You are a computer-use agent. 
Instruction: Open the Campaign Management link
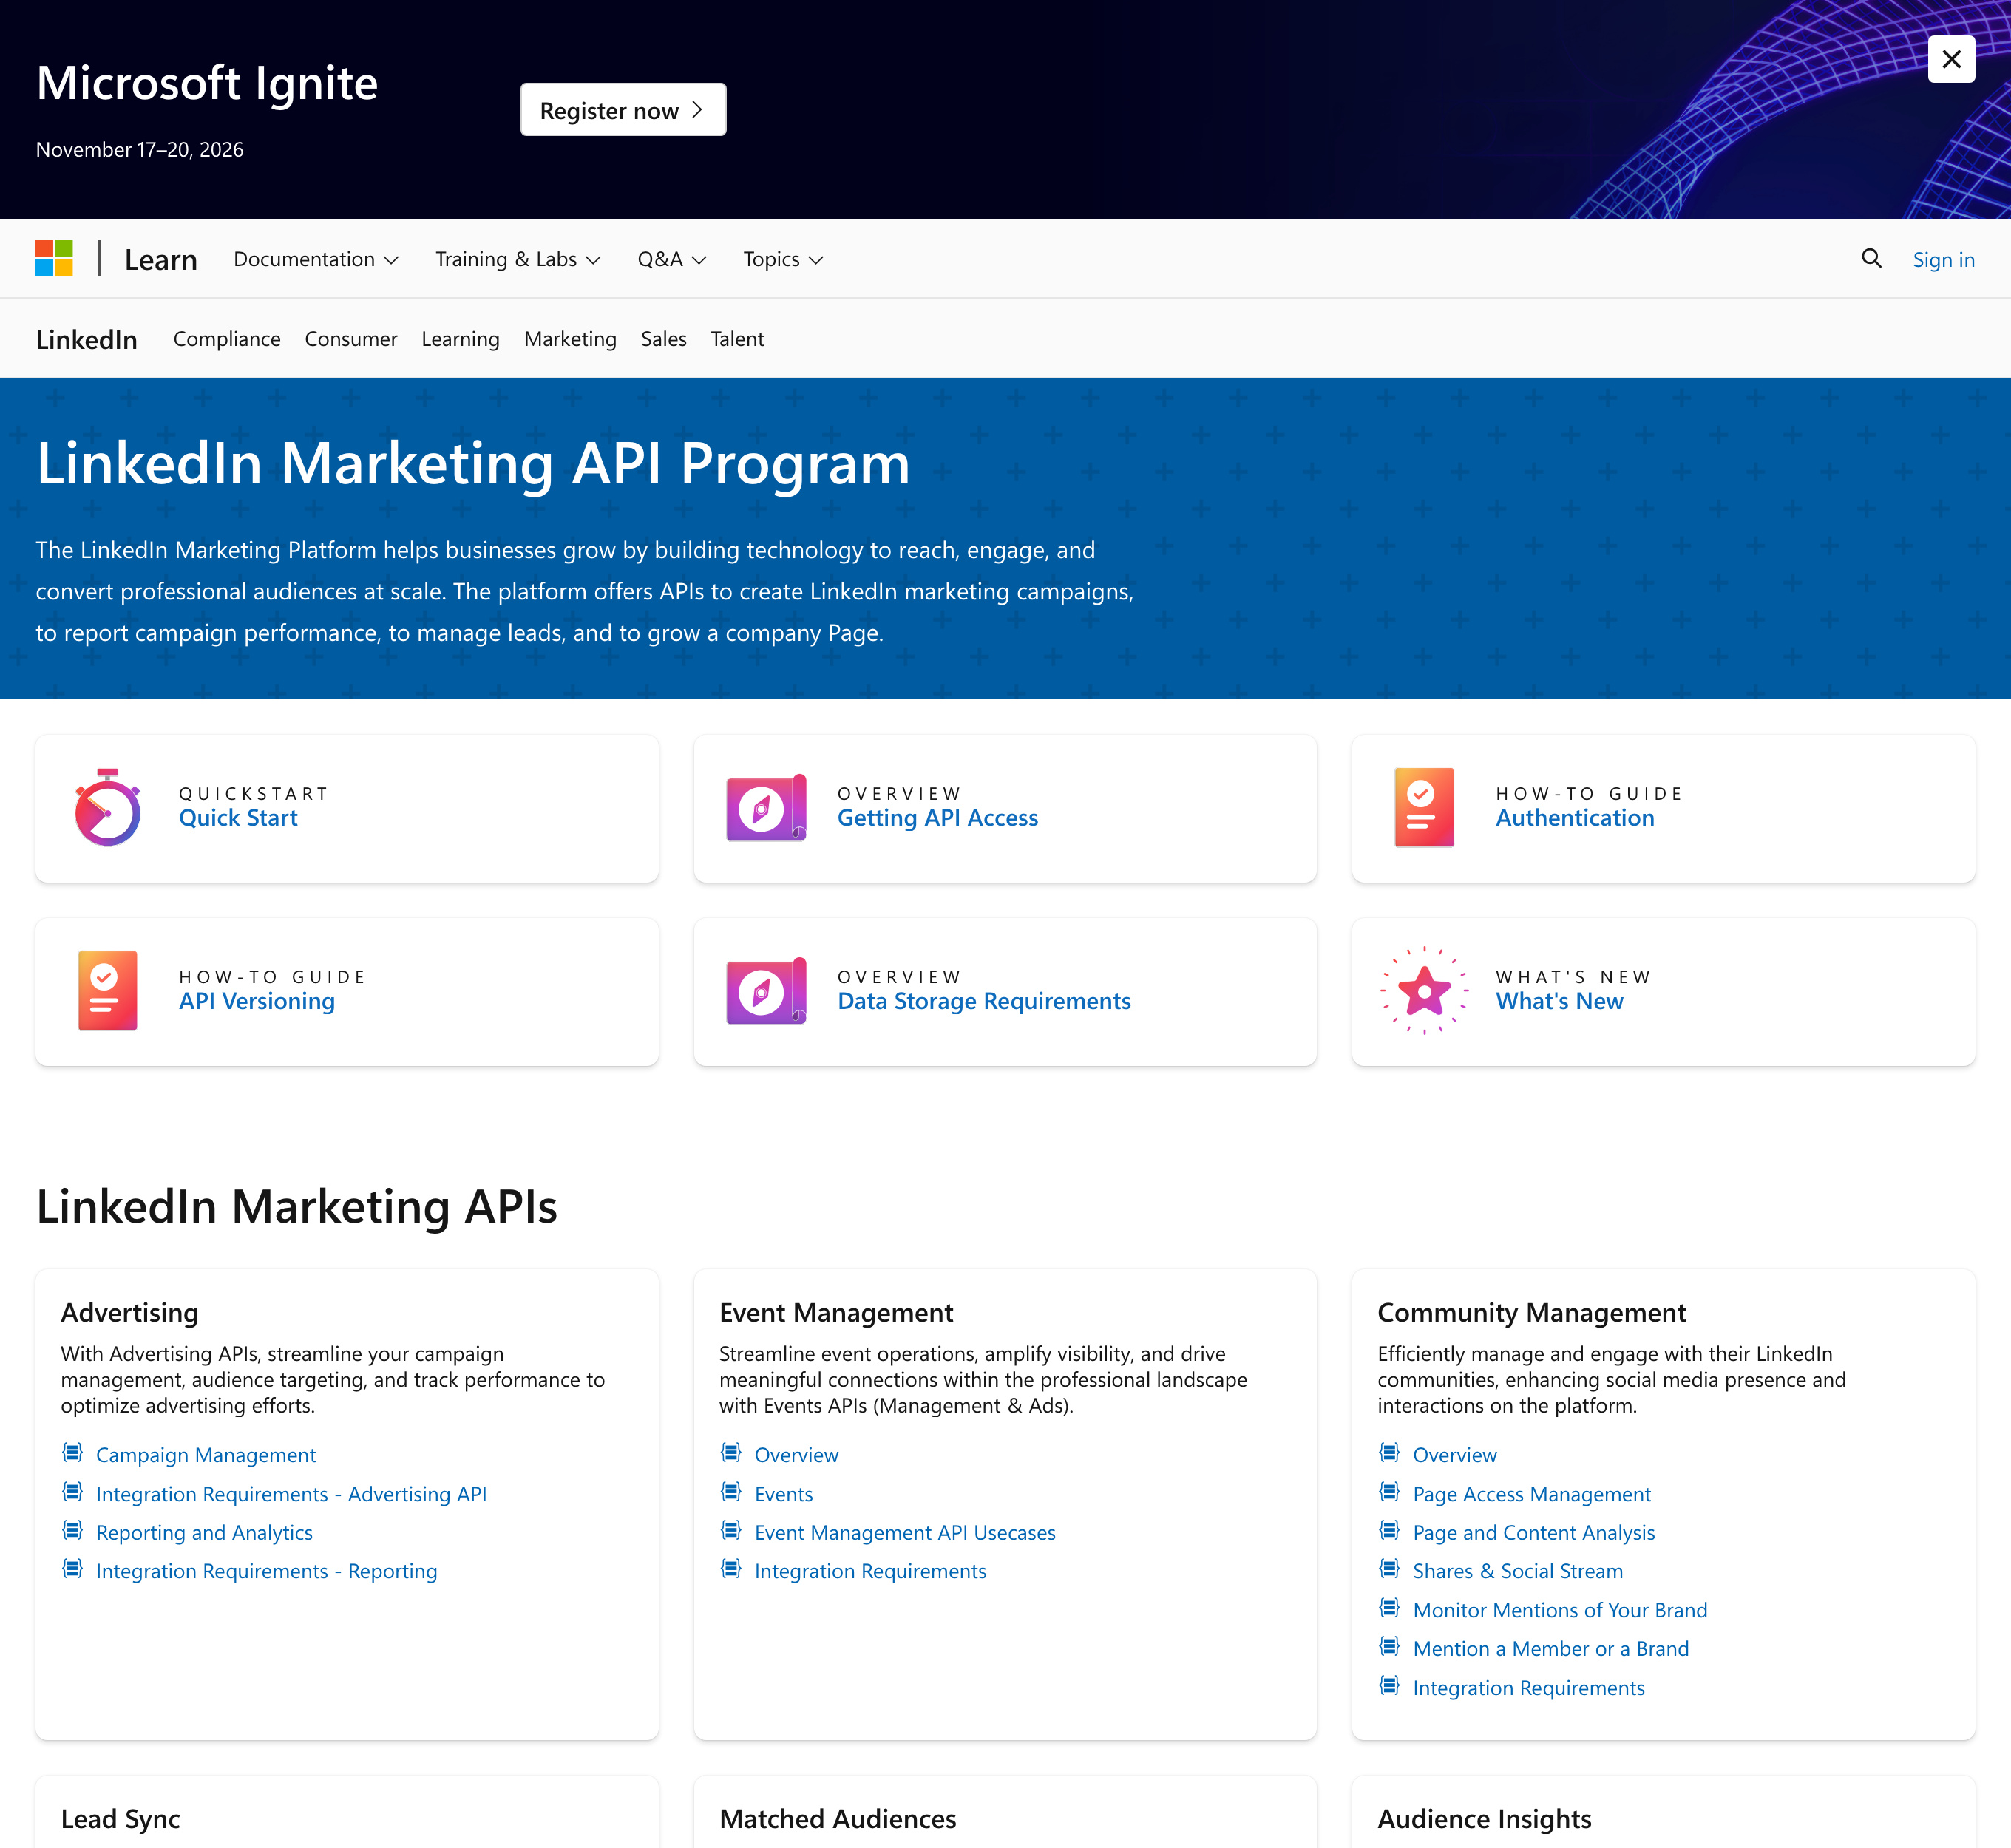tap(206, 1455)
